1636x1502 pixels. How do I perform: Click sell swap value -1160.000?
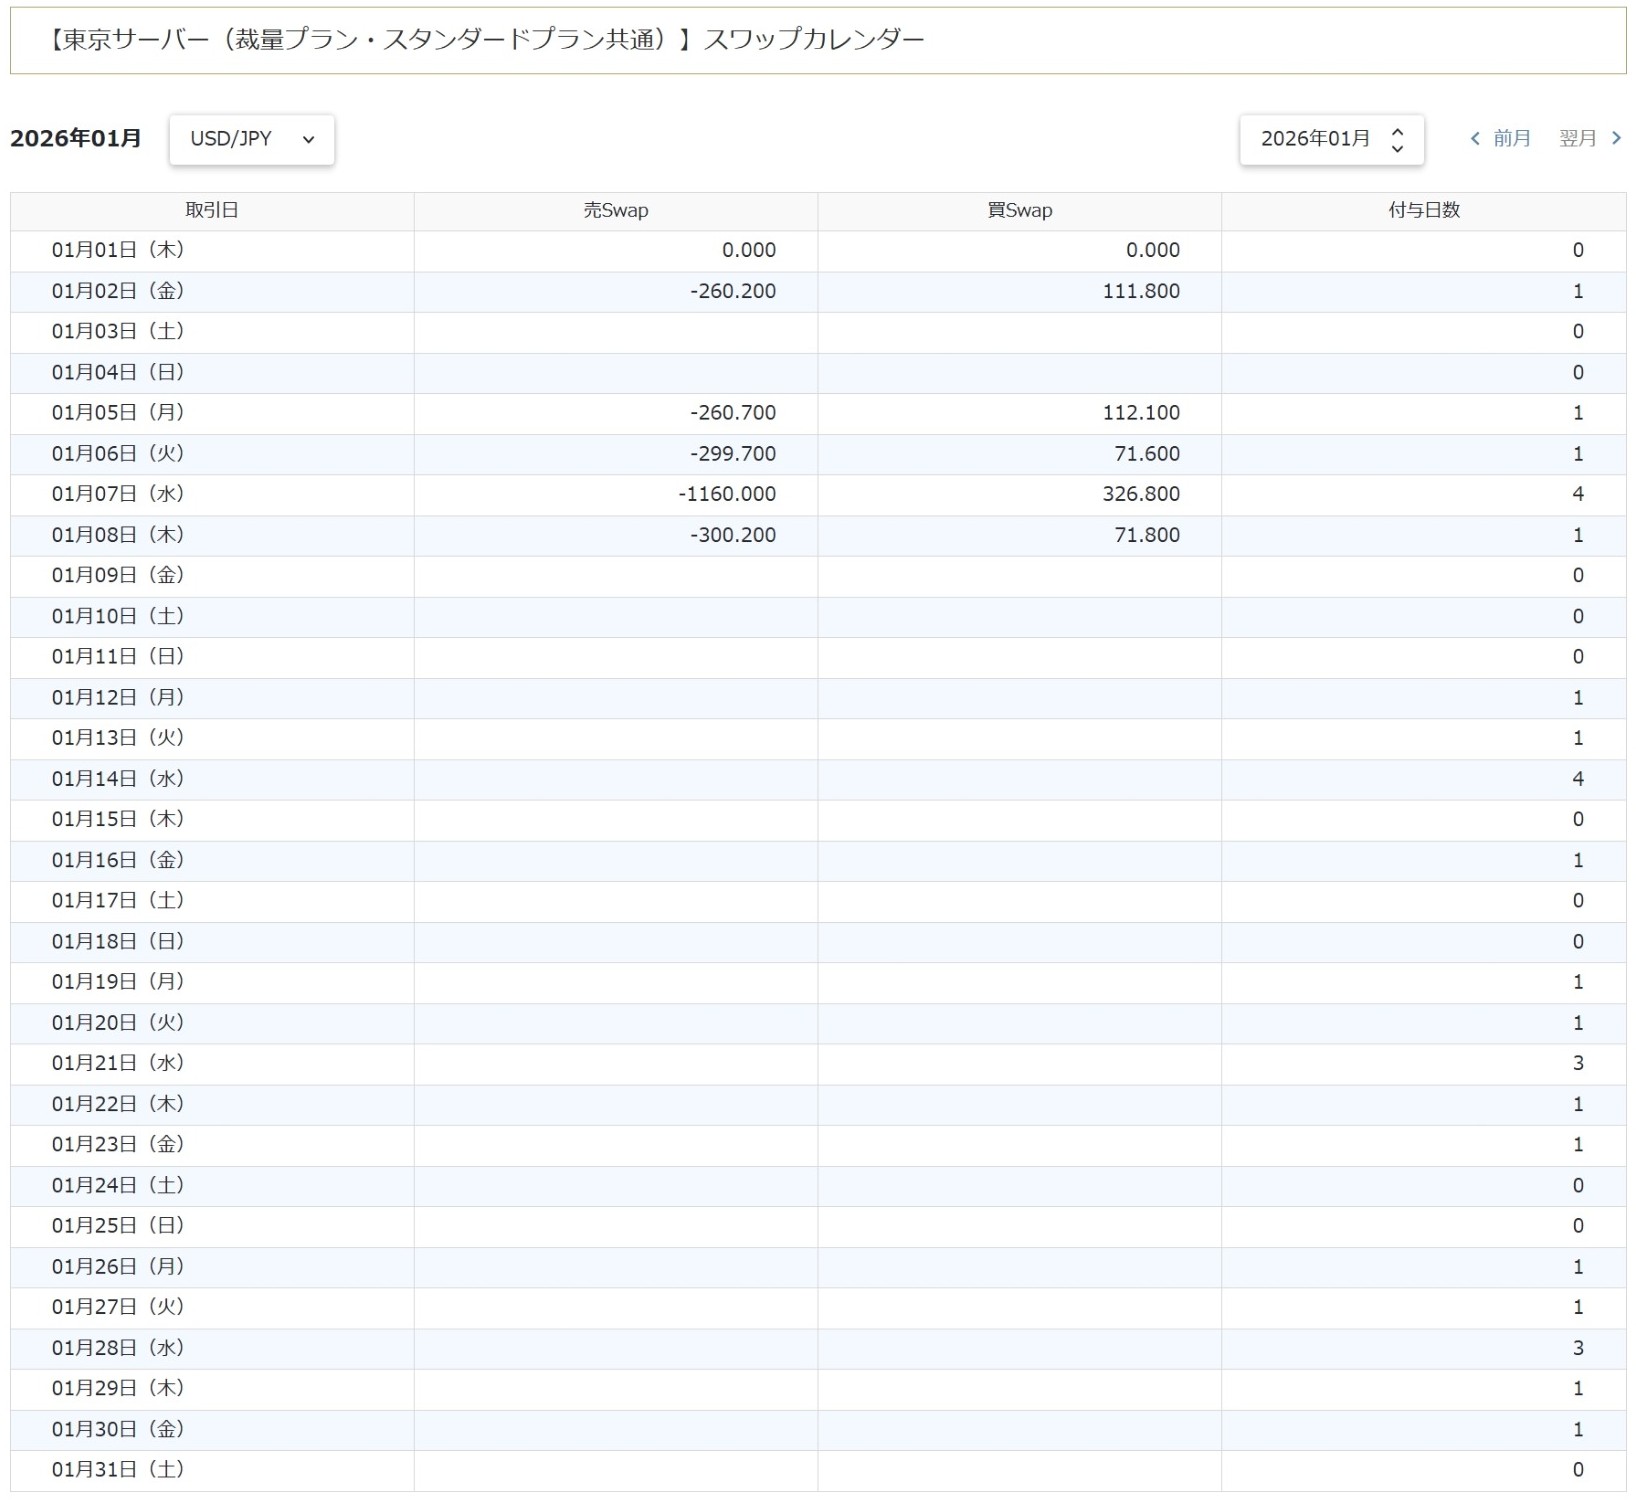pyautogui.click(x=727, y=495)
